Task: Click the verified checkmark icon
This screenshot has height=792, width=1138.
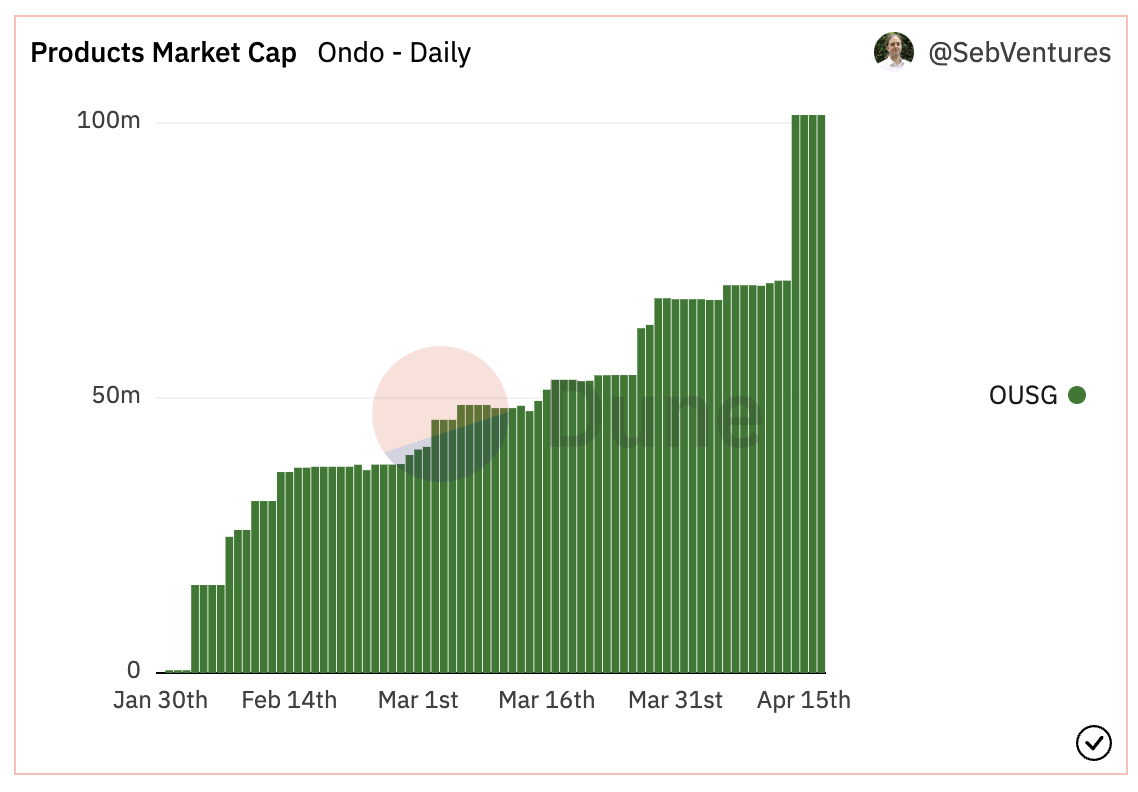Action: (1093, 743)
